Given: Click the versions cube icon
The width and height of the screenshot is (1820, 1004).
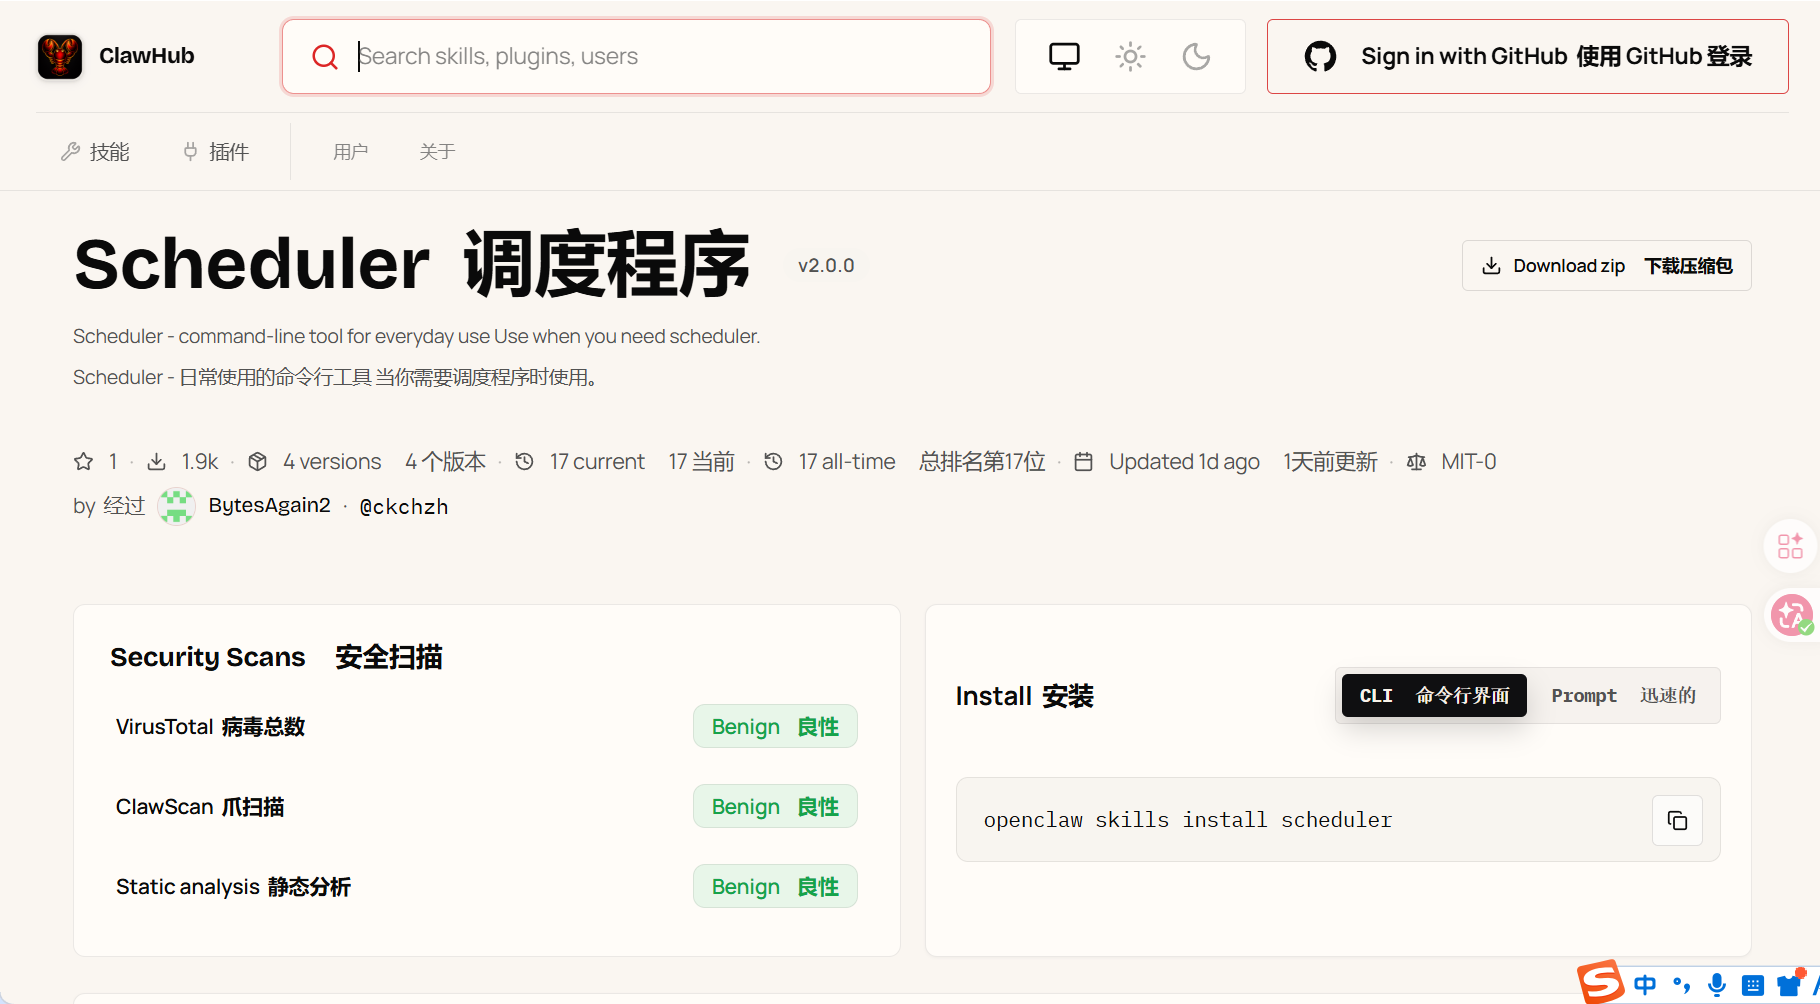Looking at the screenshot, I should 258,462.
